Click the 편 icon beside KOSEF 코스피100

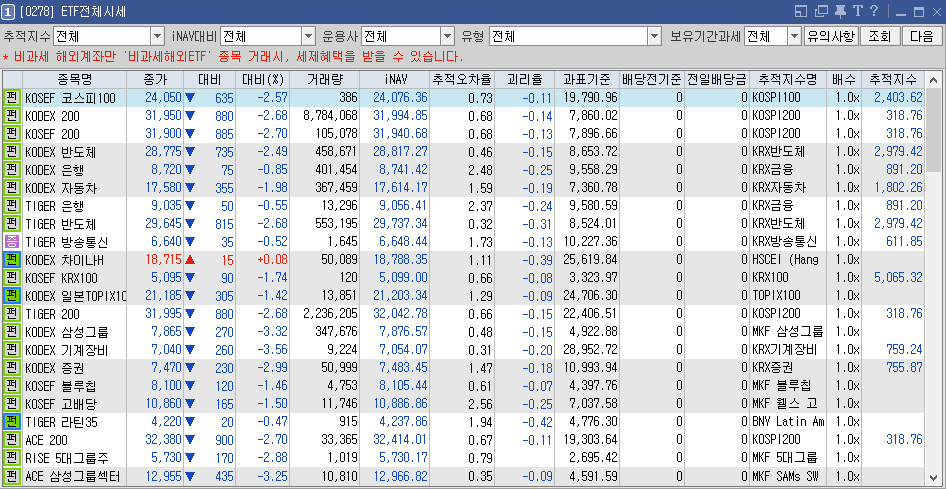point(12,98)
